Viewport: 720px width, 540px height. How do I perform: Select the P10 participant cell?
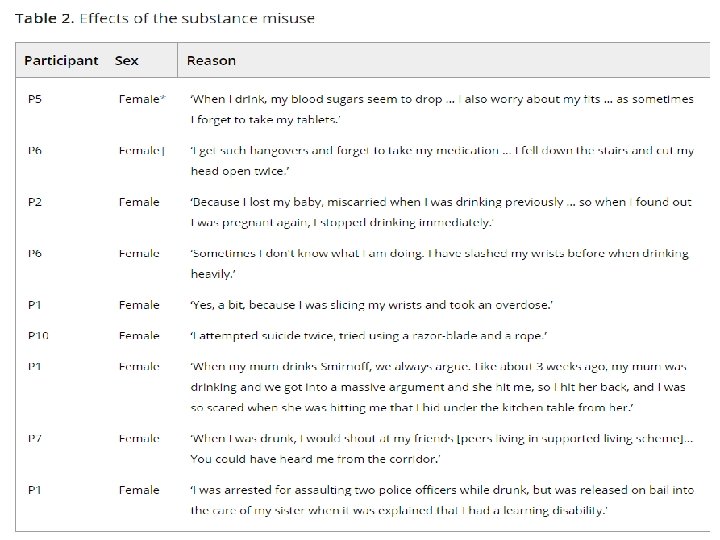(x=38, y=336)
